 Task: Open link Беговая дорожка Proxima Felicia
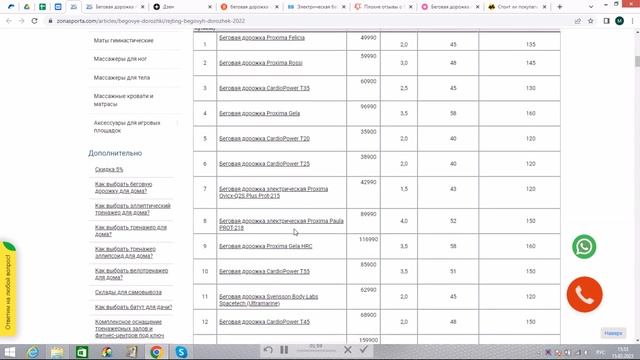tap(262, 38)
